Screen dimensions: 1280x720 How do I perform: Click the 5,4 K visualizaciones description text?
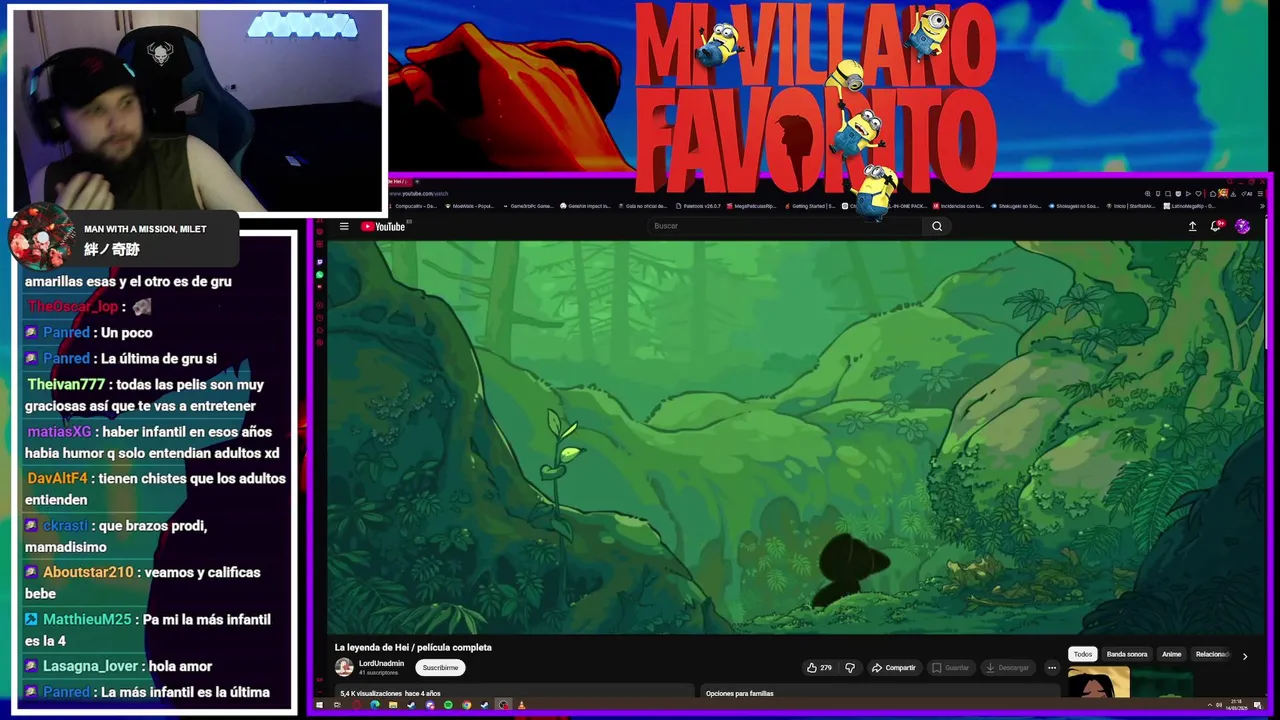(x=390, y=693)
